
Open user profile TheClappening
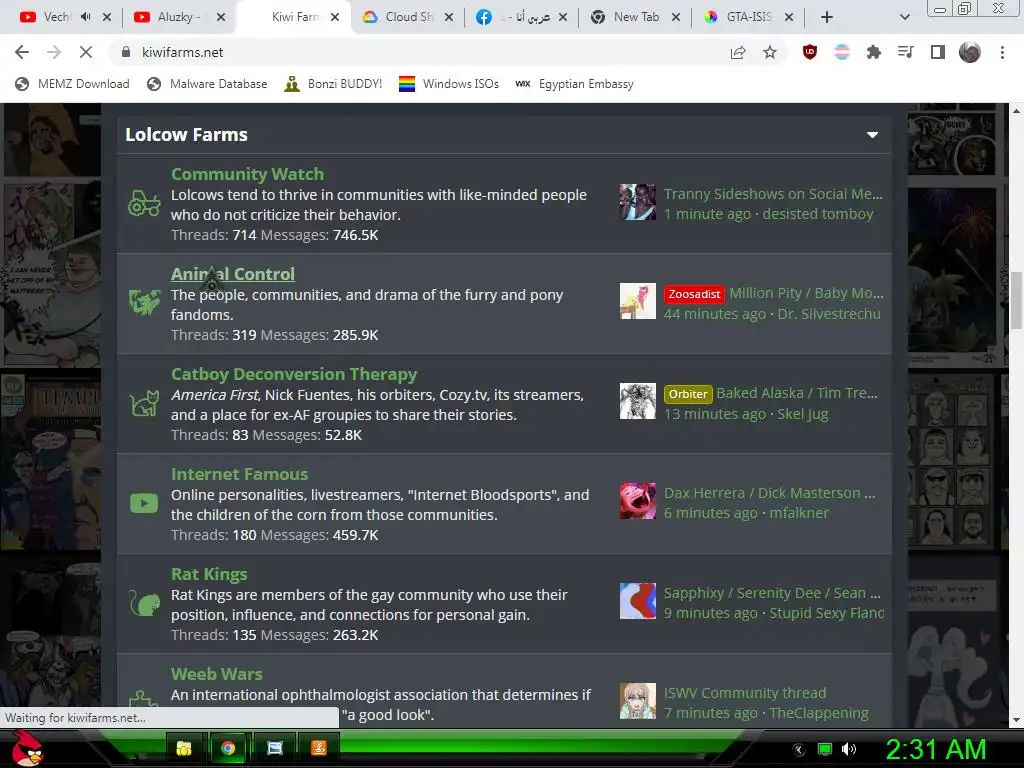tap(819, 713)
